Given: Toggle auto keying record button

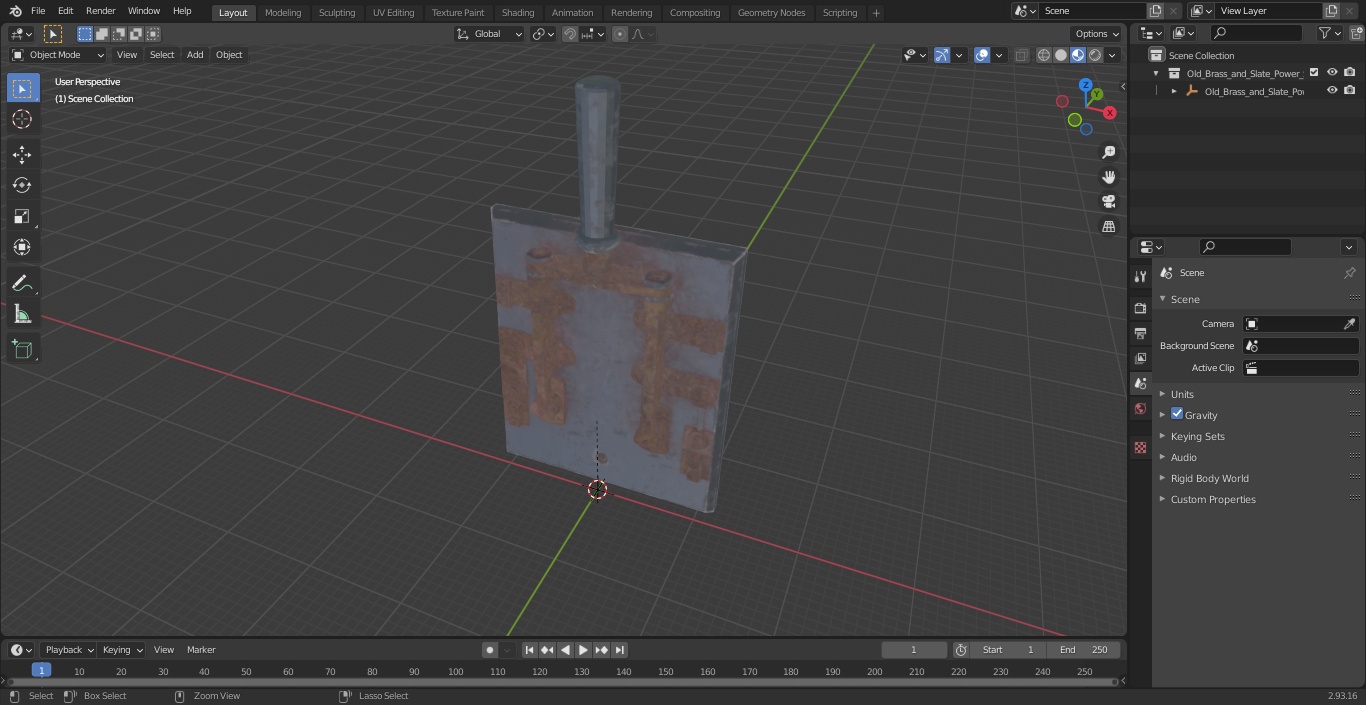Looking at the screenshot, I should coord(490,650).
